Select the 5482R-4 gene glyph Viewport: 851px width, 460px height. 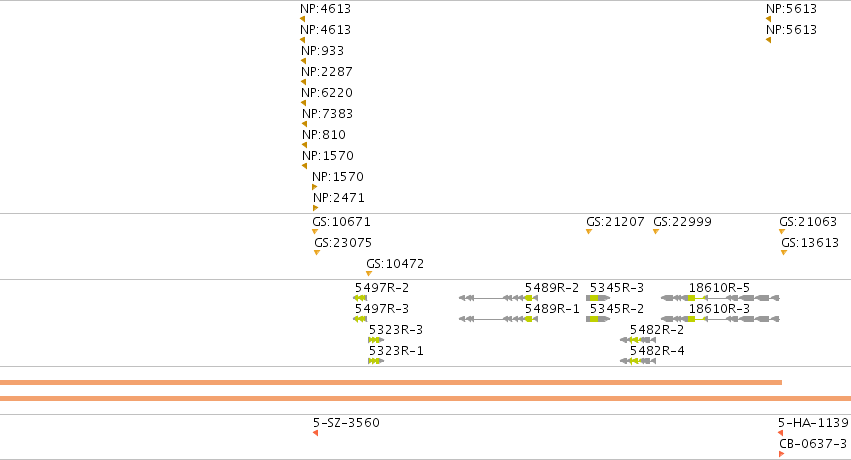tap(638, 361)
